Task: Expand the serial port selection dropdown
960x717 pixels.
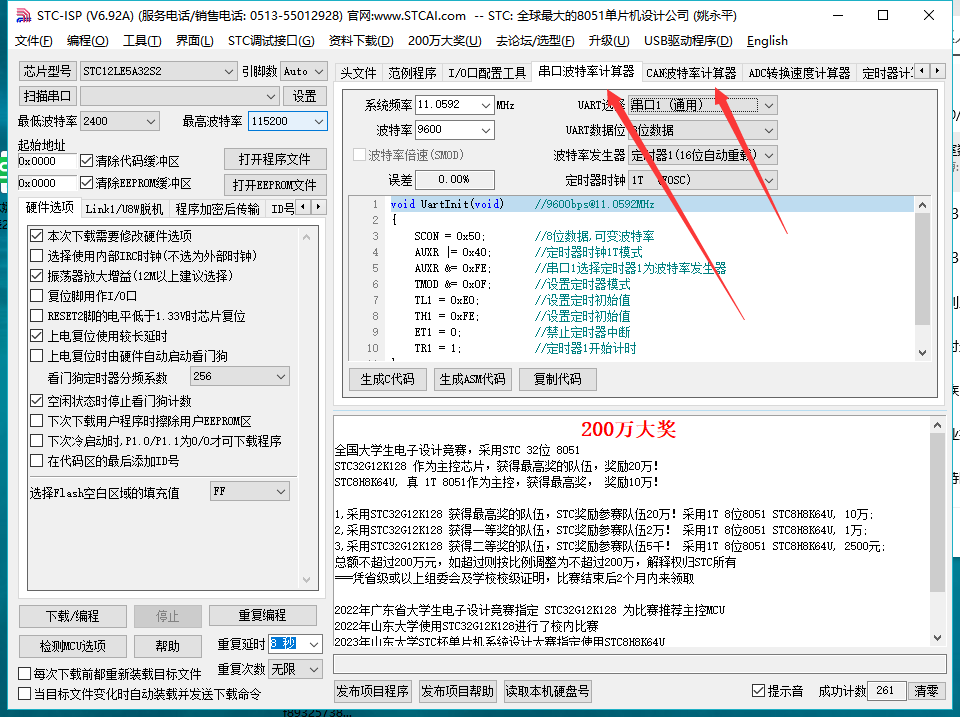Action: (x=180, y=96)
